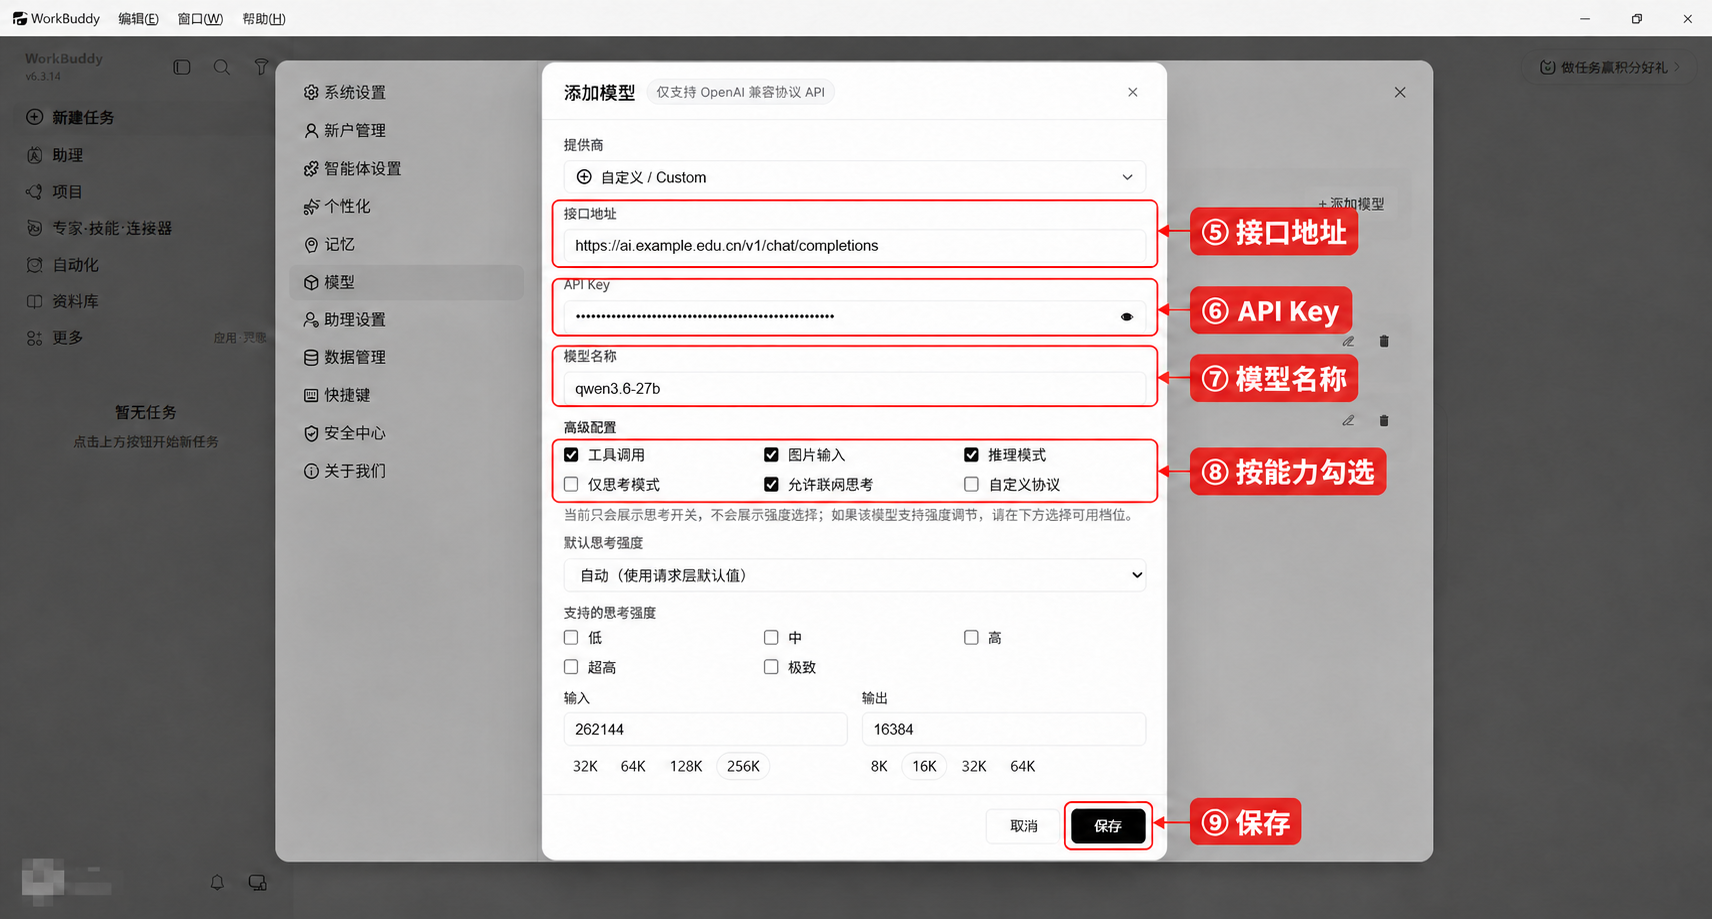The width and height of the screenshot is (1712, 919).
Task: Uncheck 图片输入 checkbox
Action: pyautogui.click(x=771, y=455)
